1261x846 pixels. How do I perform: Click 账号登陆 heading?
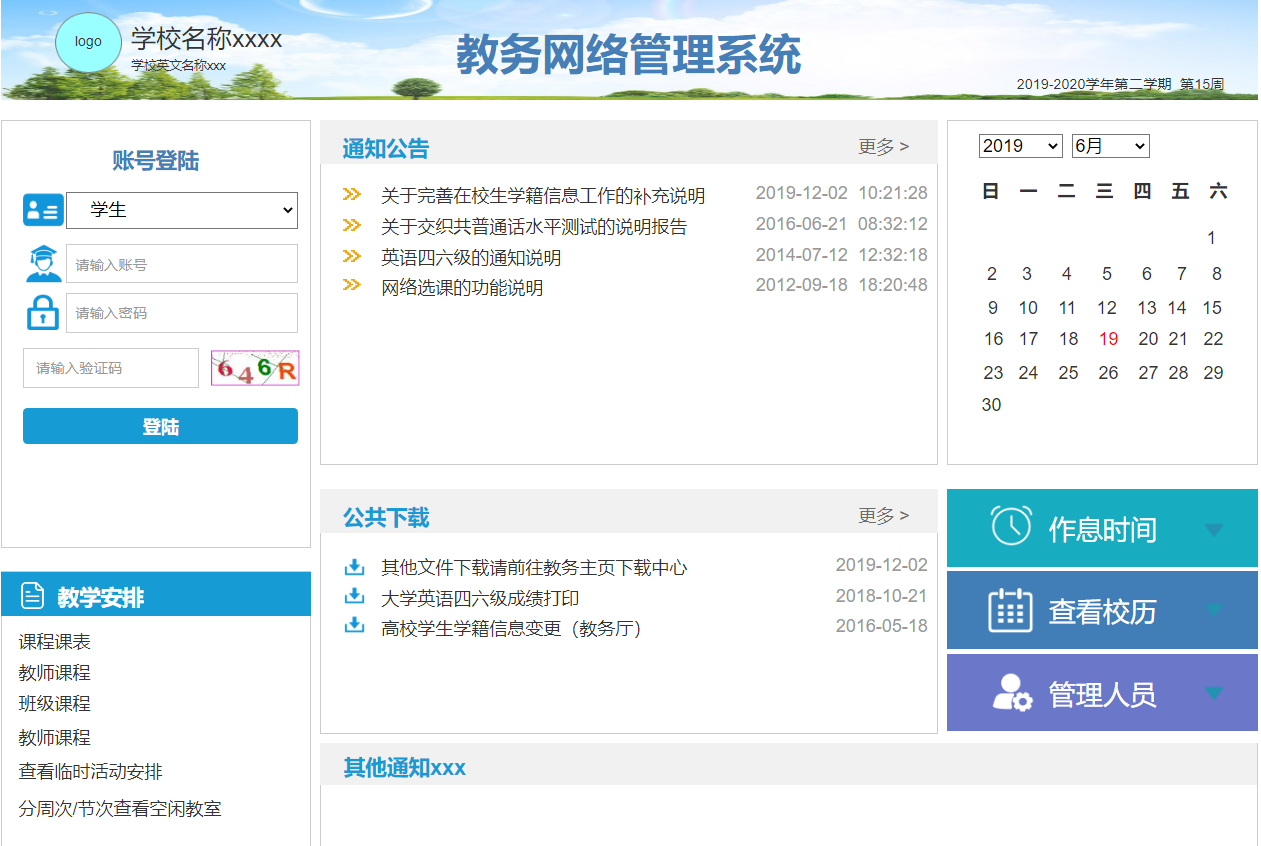[x=156, y=161]
